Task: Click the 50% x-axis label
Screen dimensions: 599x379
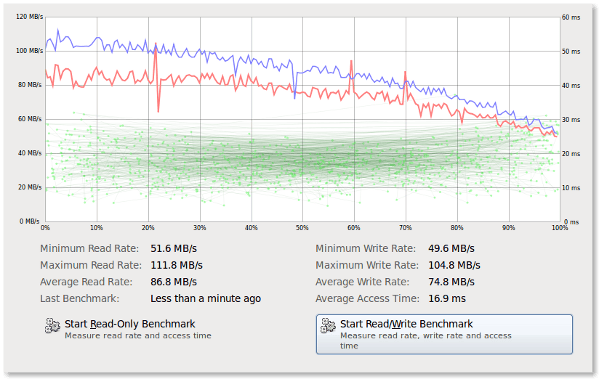Action: pos(302,228)
